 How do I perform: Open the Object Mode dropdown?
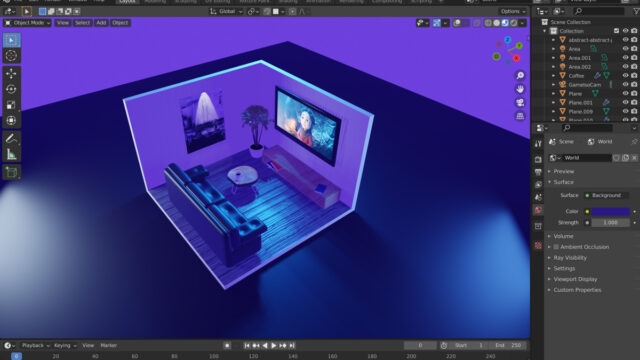tap(27, 23)
